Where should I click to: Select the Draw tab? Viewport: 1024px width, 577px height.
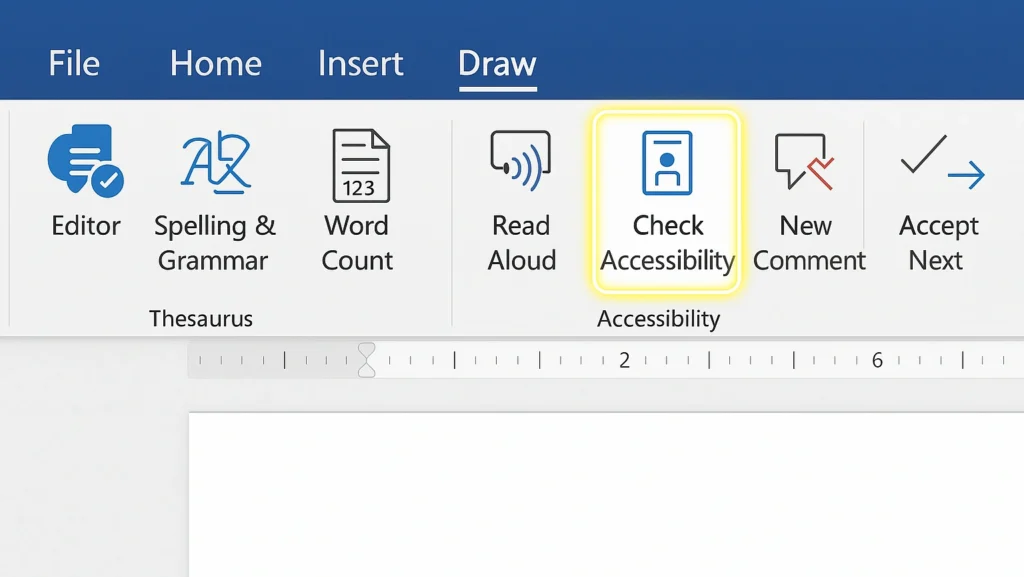pyautogui.click(x=497, y=63)
